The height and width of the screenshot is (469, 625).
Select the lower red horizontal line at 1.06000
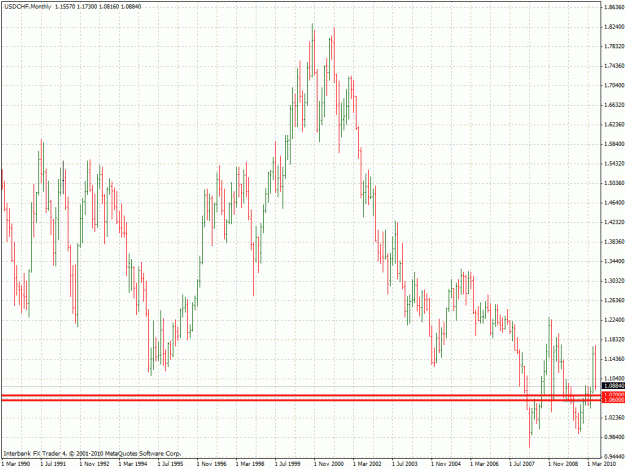301,400
